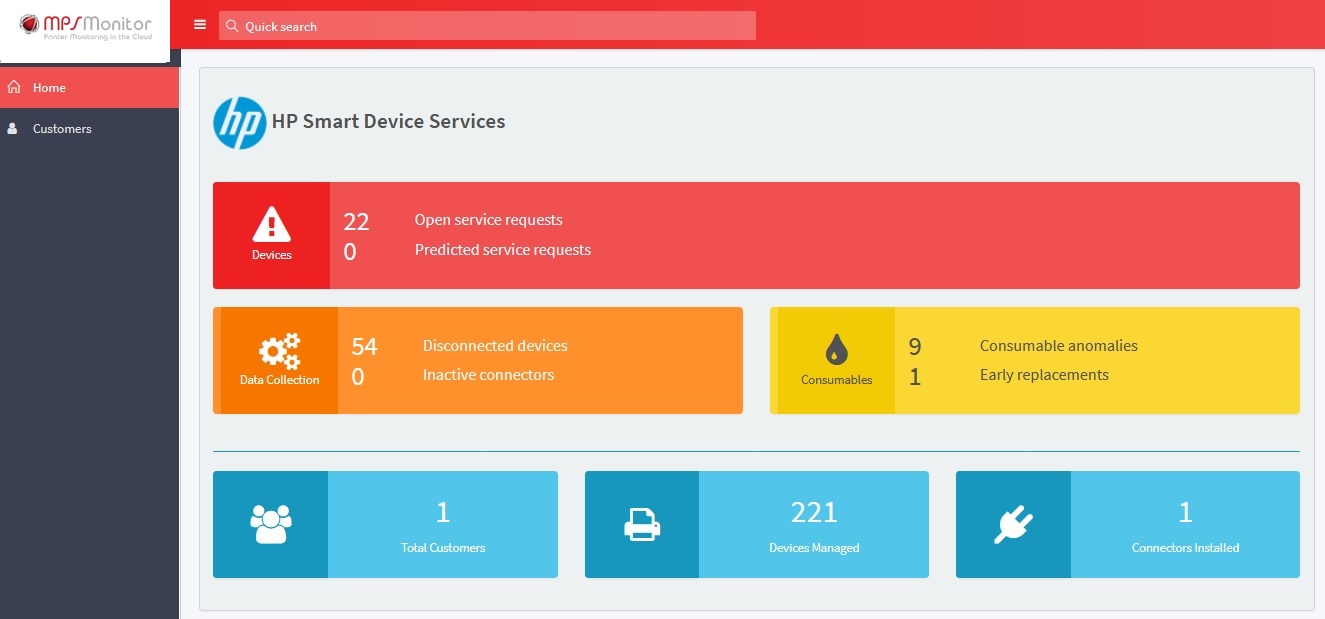Open Early replacements entry
The image size is (1325, 619).
click(x=1044, y=375)
